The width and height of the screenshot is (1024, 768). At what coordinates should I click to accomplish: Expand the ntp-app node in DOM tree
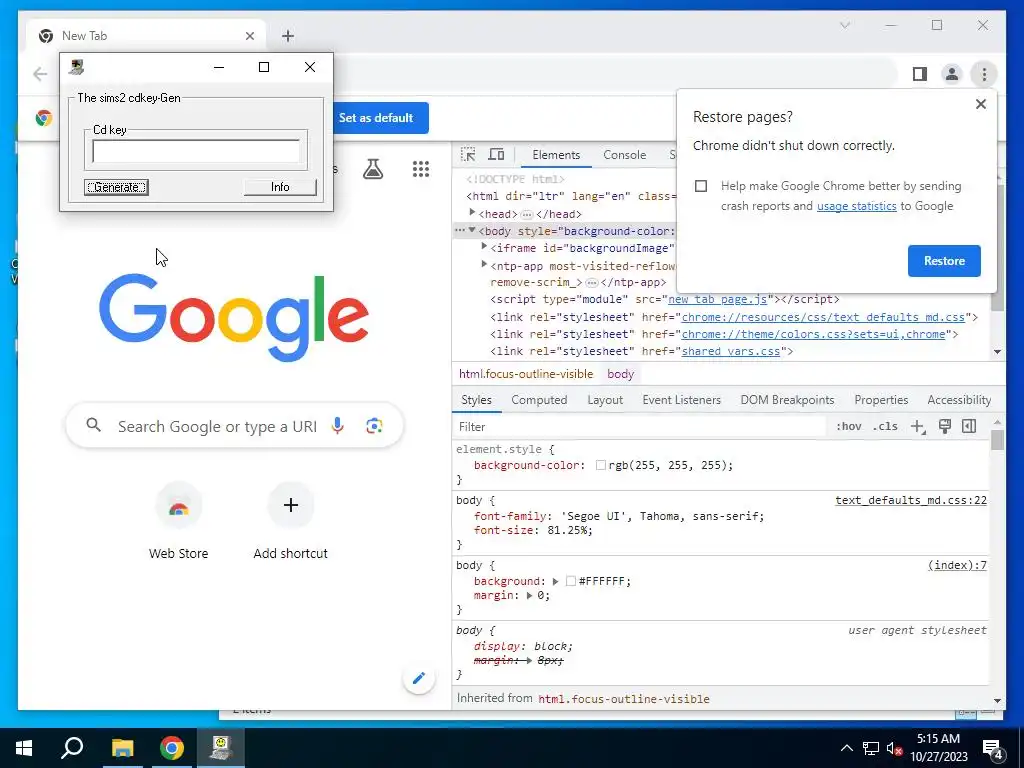point(484,265)
